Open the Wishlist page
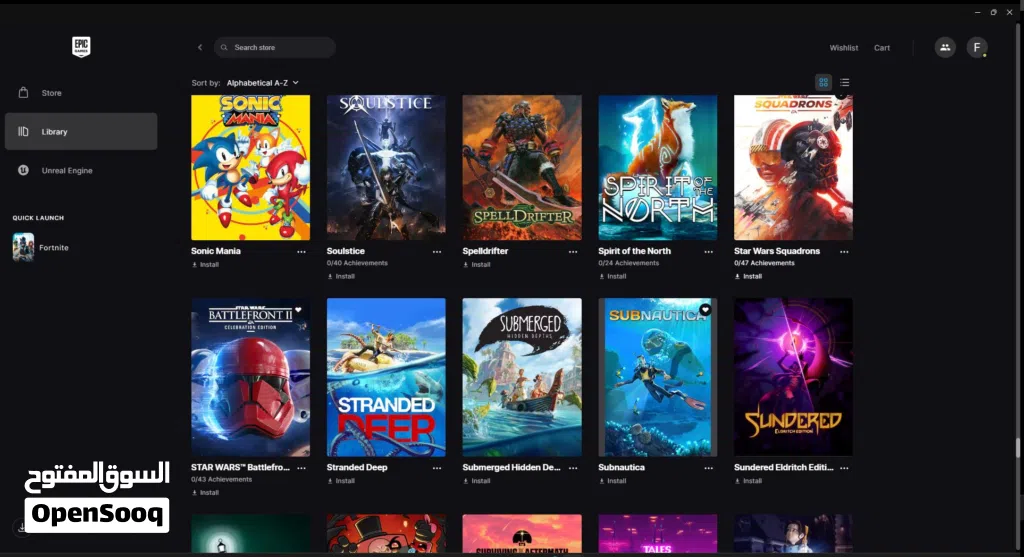 (843, 48)
